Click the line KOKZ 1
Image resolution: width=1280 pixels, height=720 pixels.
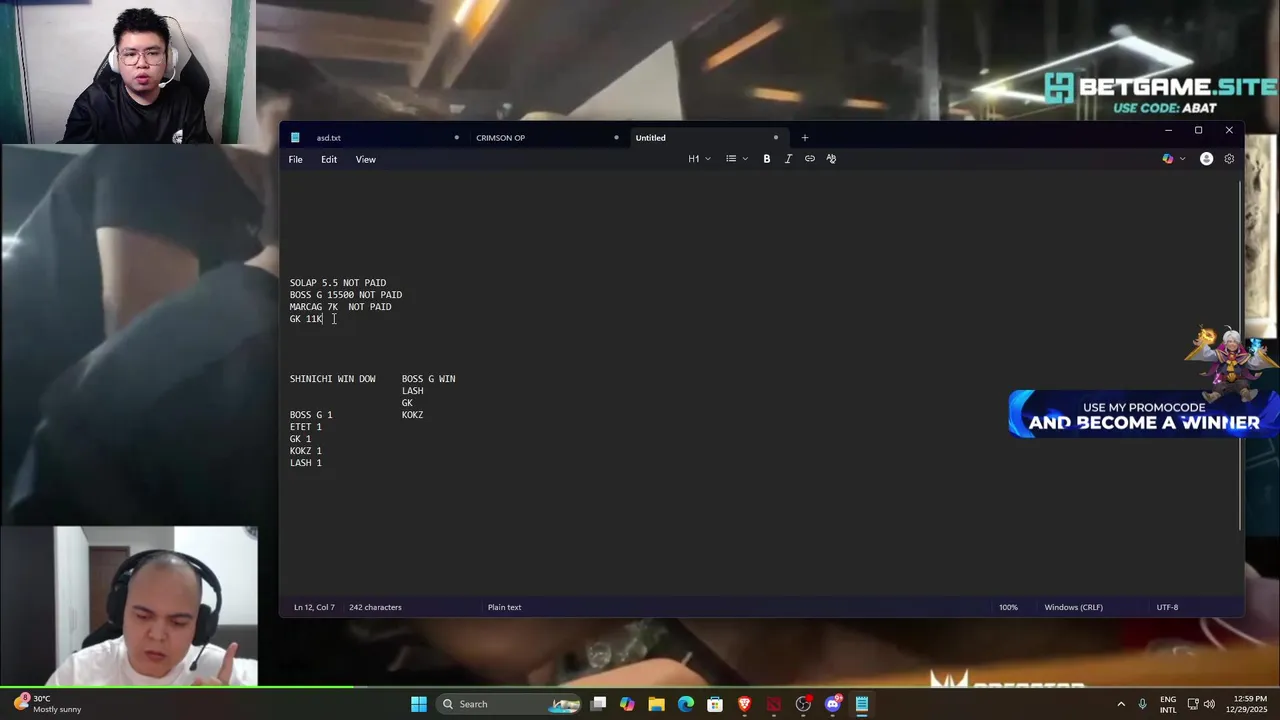(x=306, y=451)
